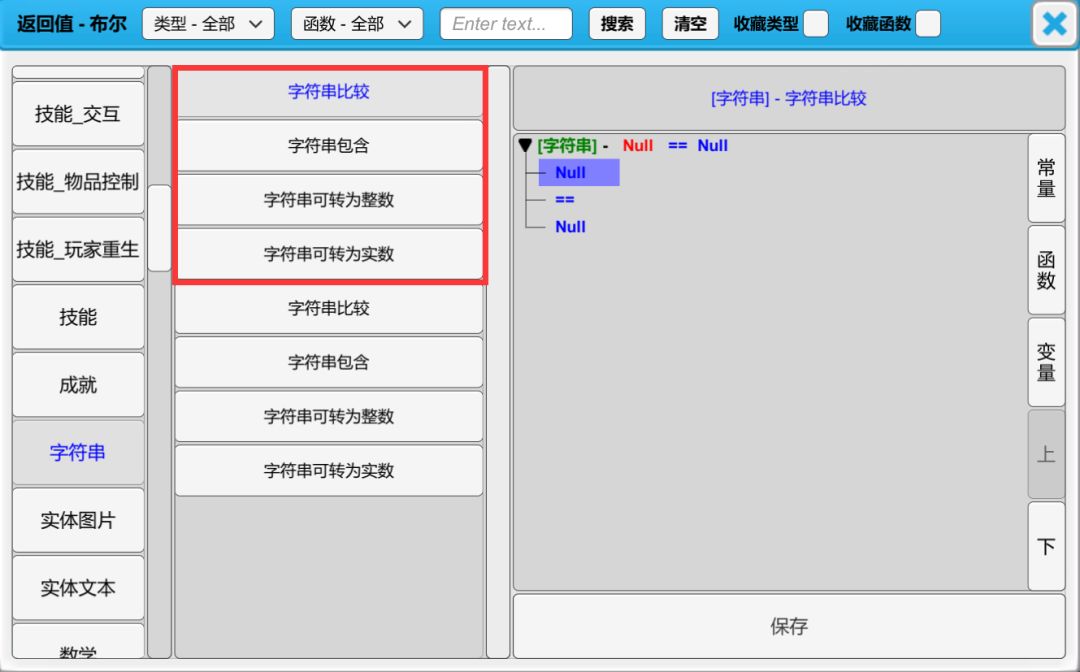
Task: Open the 类型 - 全部 dropdown
Action: coord(208,24)
